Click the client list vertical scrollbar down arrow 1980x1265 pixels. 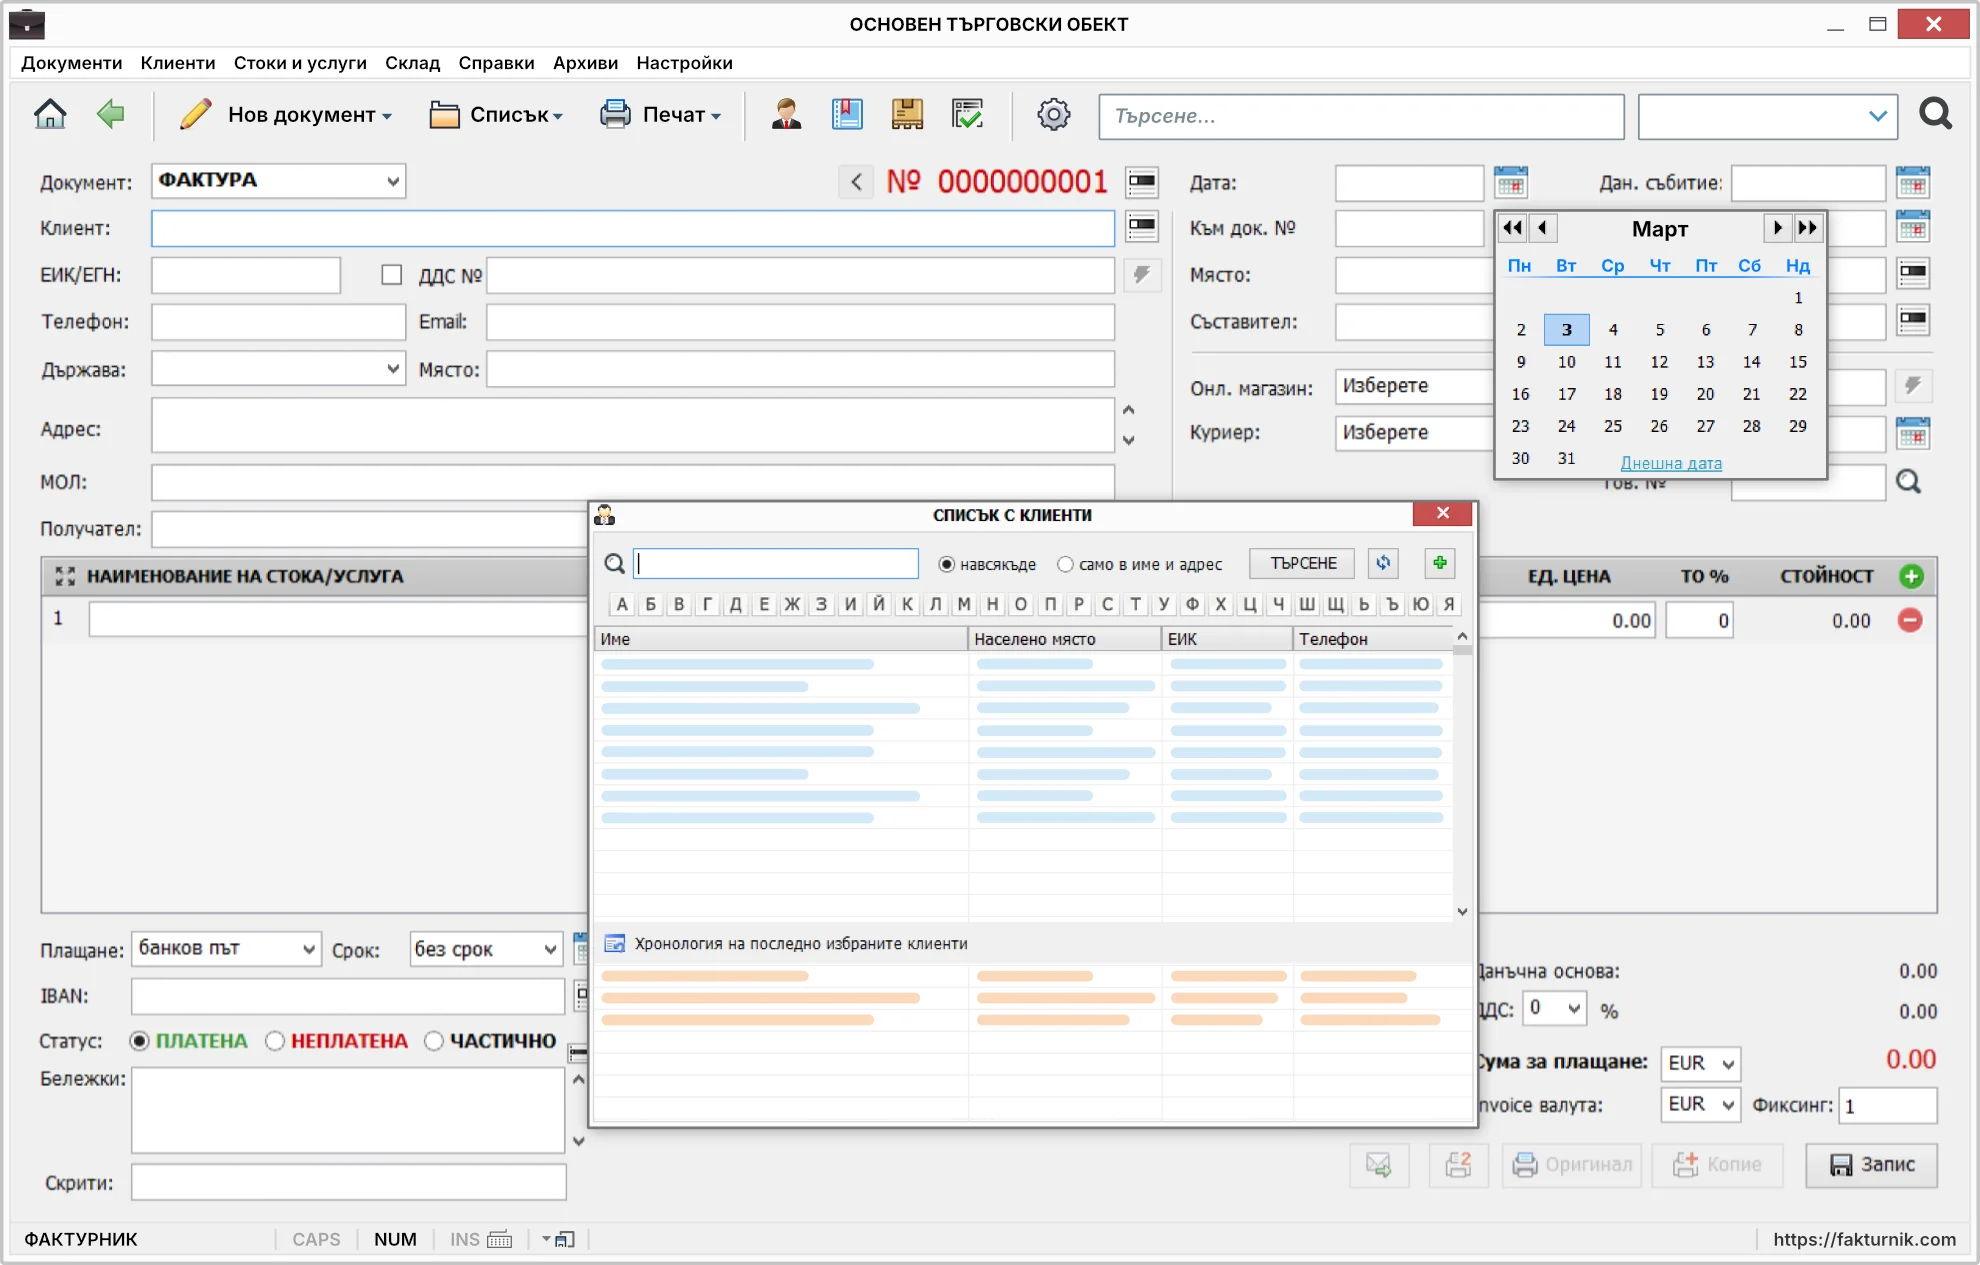tap(1462, 911)
